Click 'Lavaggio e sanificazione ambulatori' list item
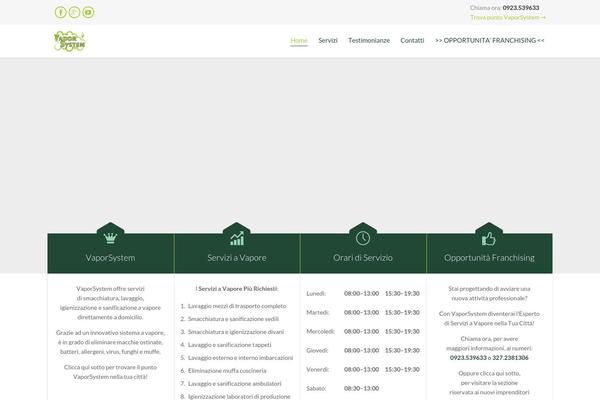This screenshot has height=400, width=600. (235, 384)
